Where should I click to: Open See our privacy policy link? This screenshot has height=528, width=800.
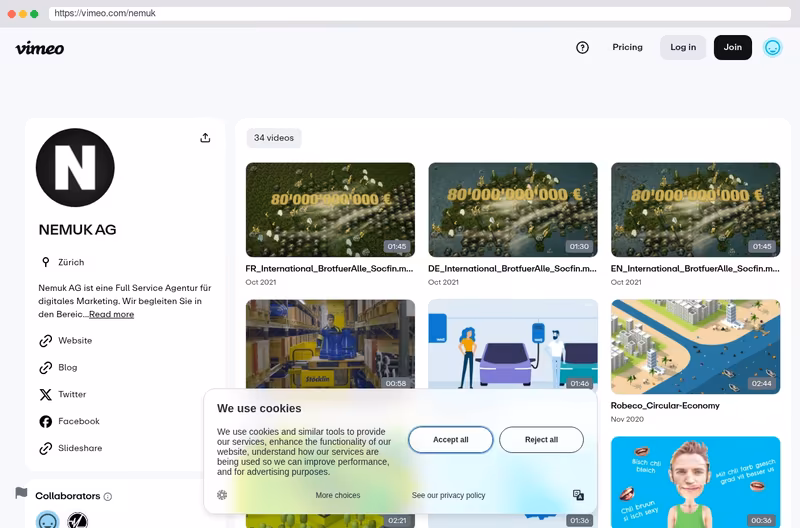coord(448,495)
